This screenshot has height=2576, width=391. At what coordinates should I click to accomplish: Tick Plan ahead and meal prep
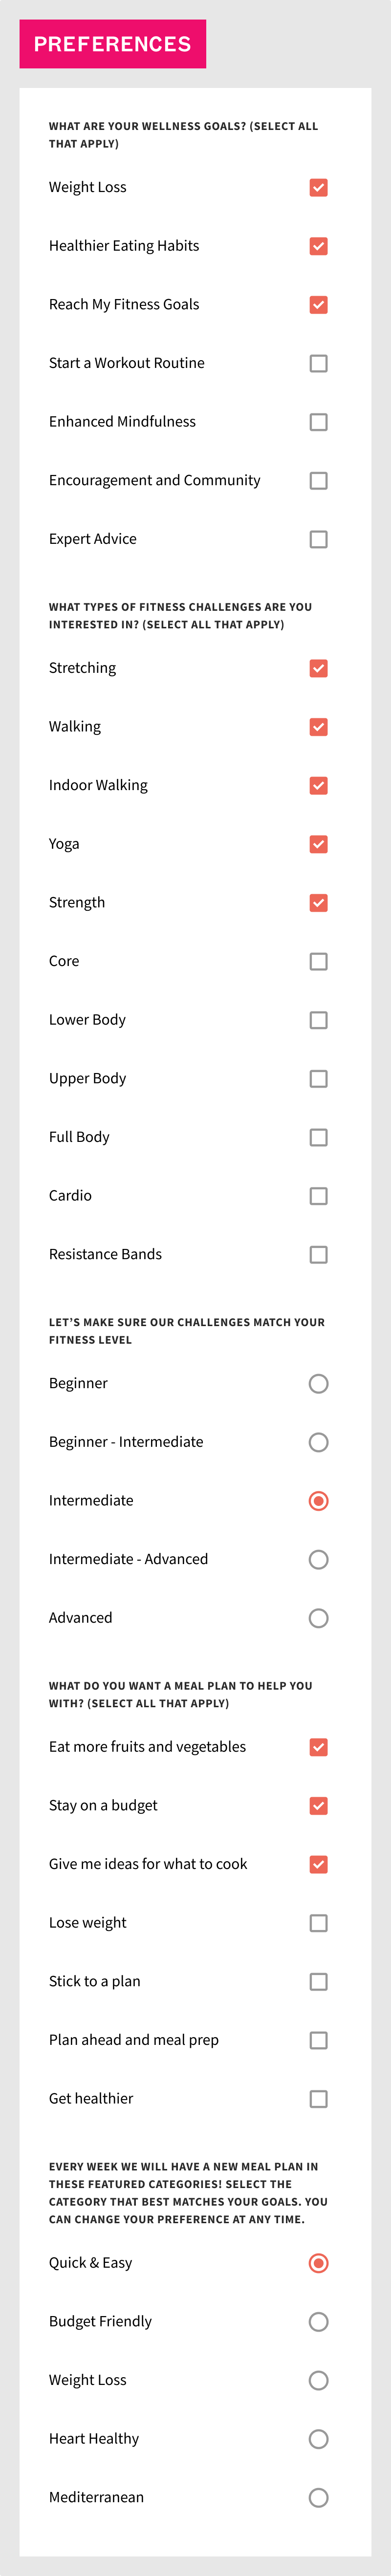click(318, 2040)
